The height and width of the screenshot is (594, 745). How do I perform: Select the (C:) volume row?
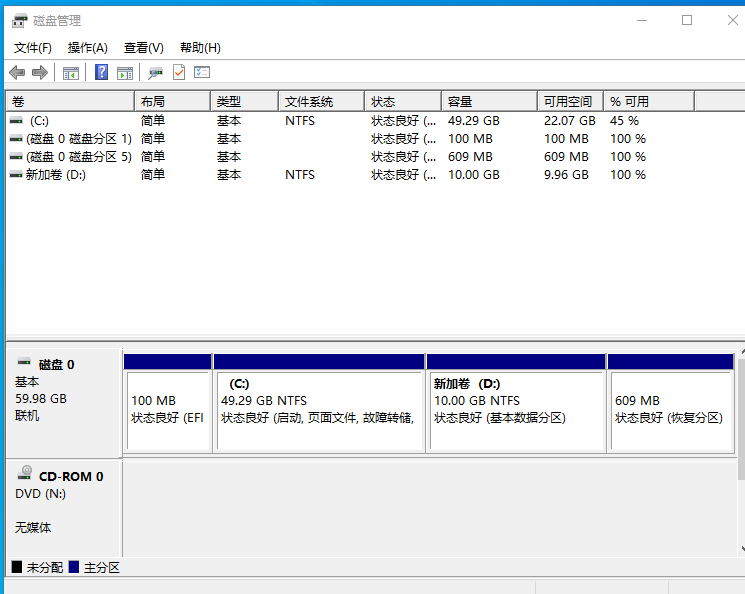[375, 121]
